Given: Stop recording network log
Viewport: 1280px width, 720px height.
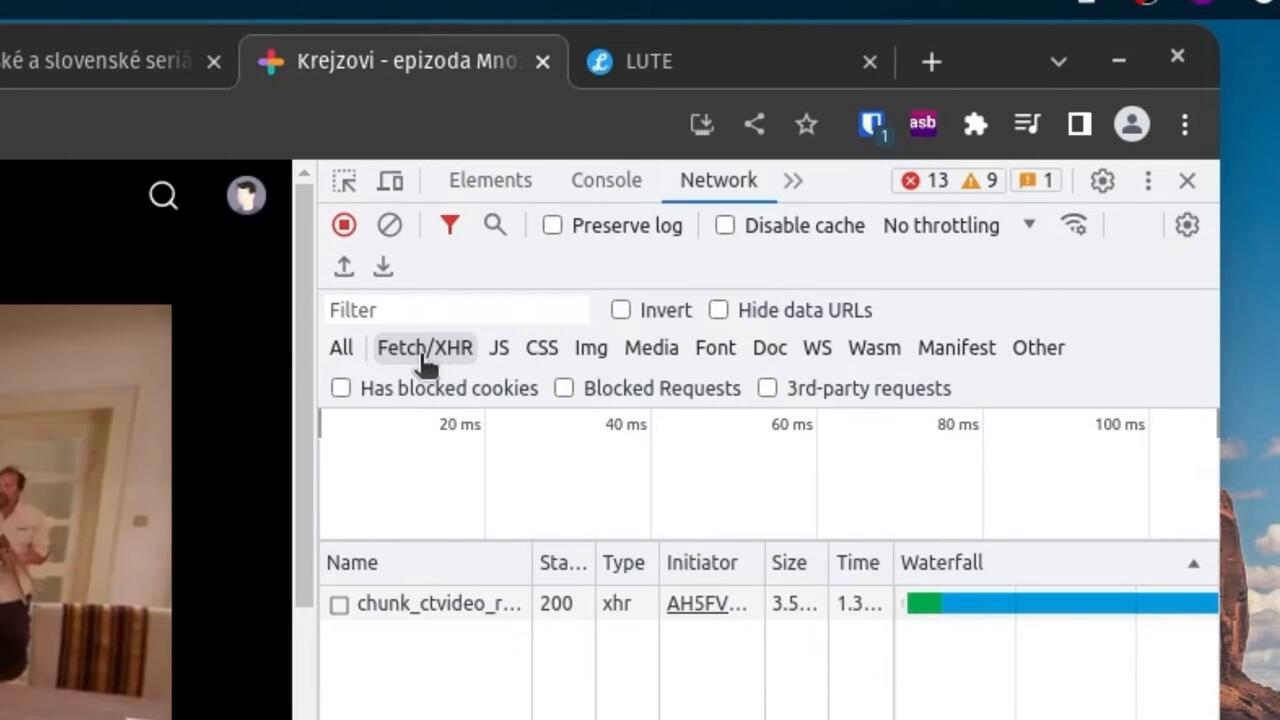Looking at the screenshot, I should coord(344,225).
